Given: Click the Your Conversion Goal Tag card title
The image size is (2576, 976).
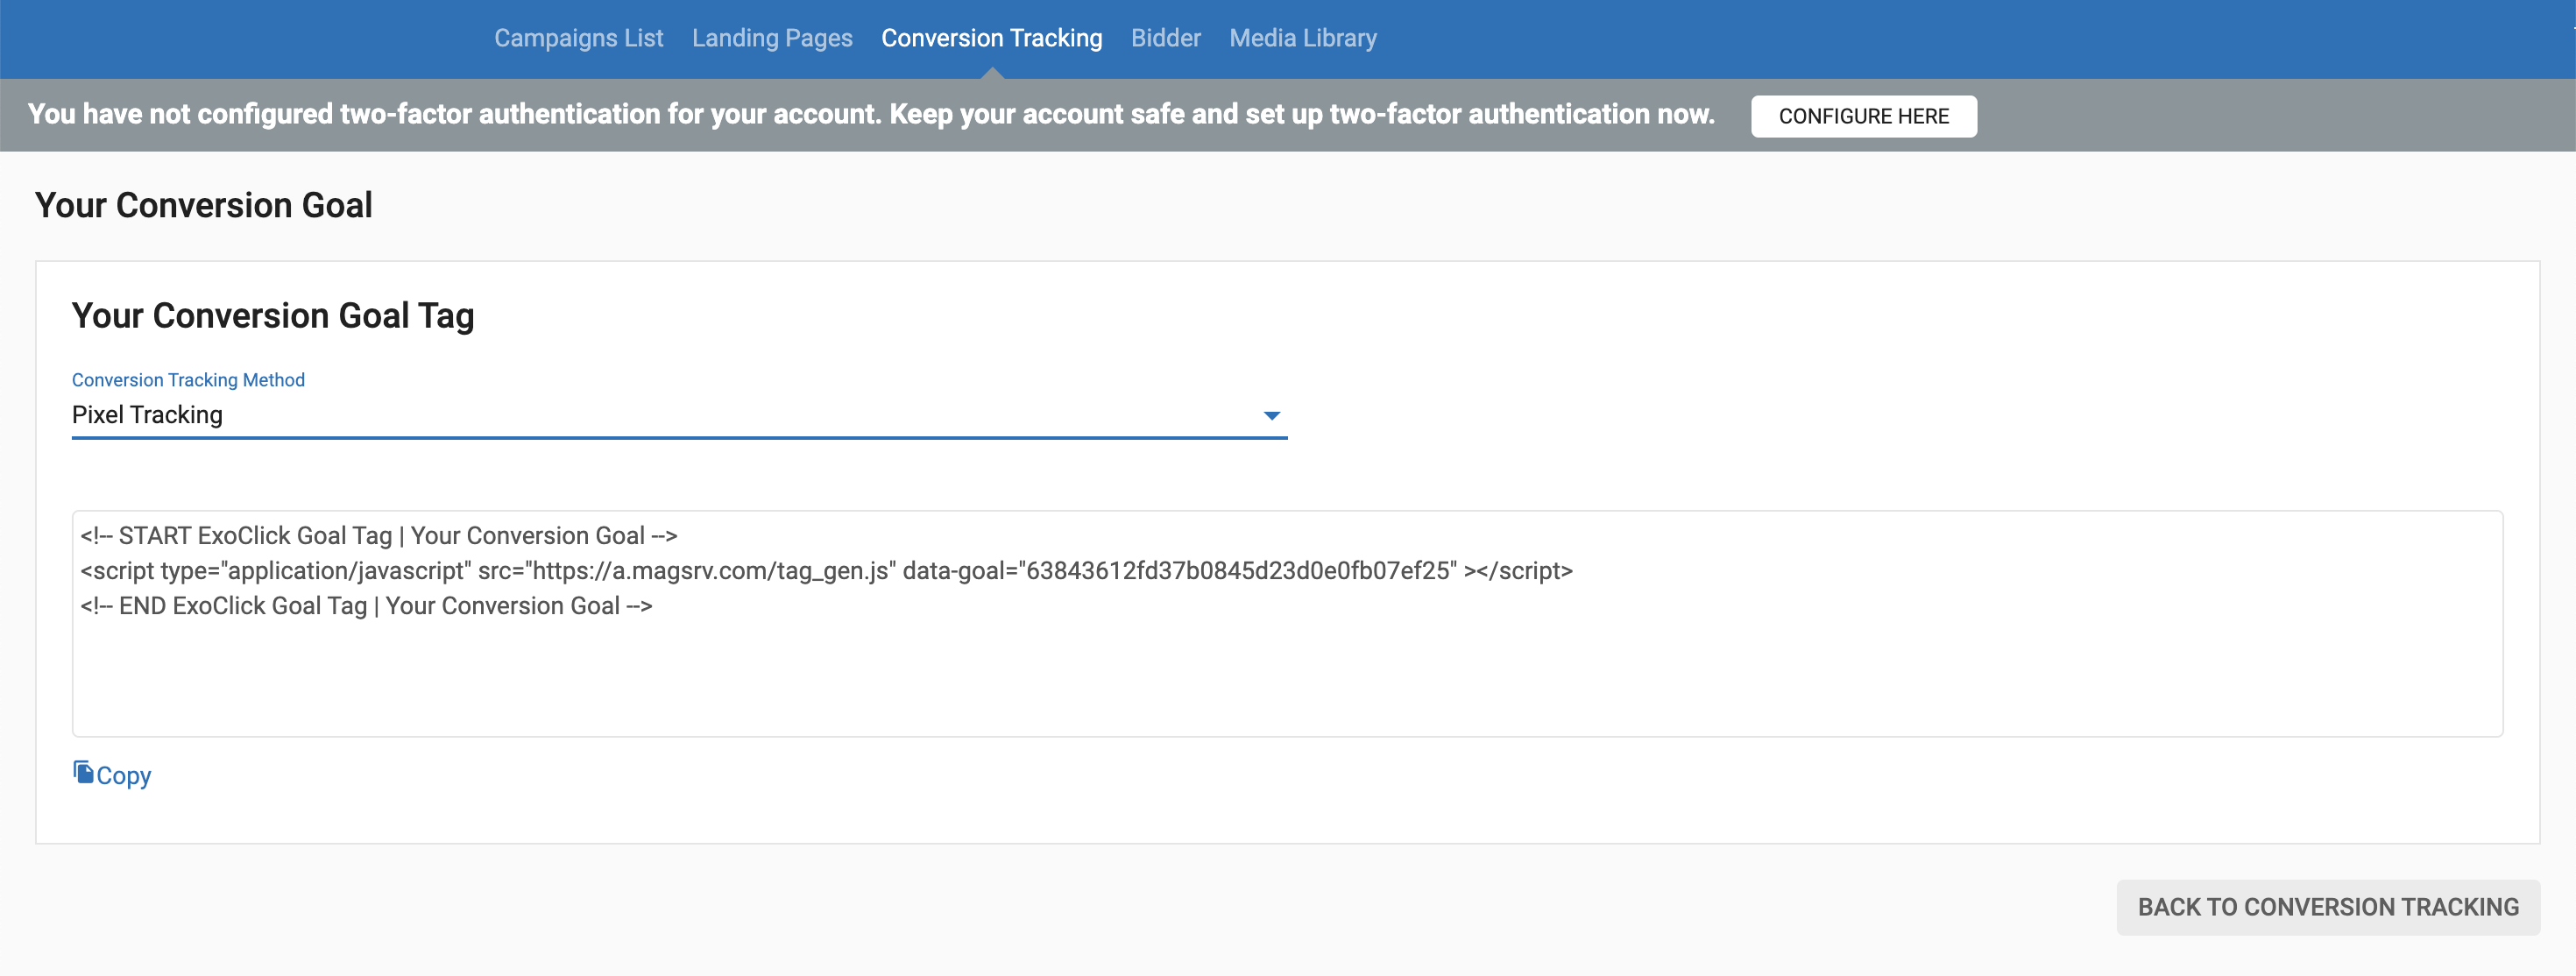Looking at the screenshot, I should [x=273, y=315].
